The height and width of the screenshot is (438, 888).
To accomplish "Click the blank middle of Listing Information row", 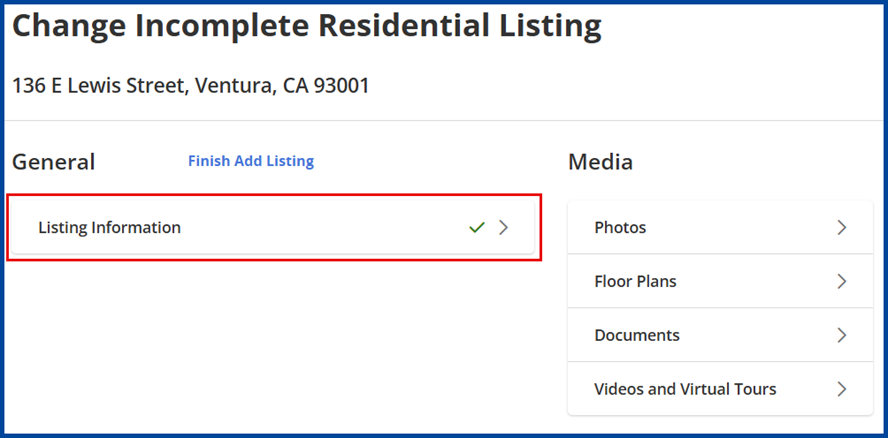I will [x=320, y=228].
